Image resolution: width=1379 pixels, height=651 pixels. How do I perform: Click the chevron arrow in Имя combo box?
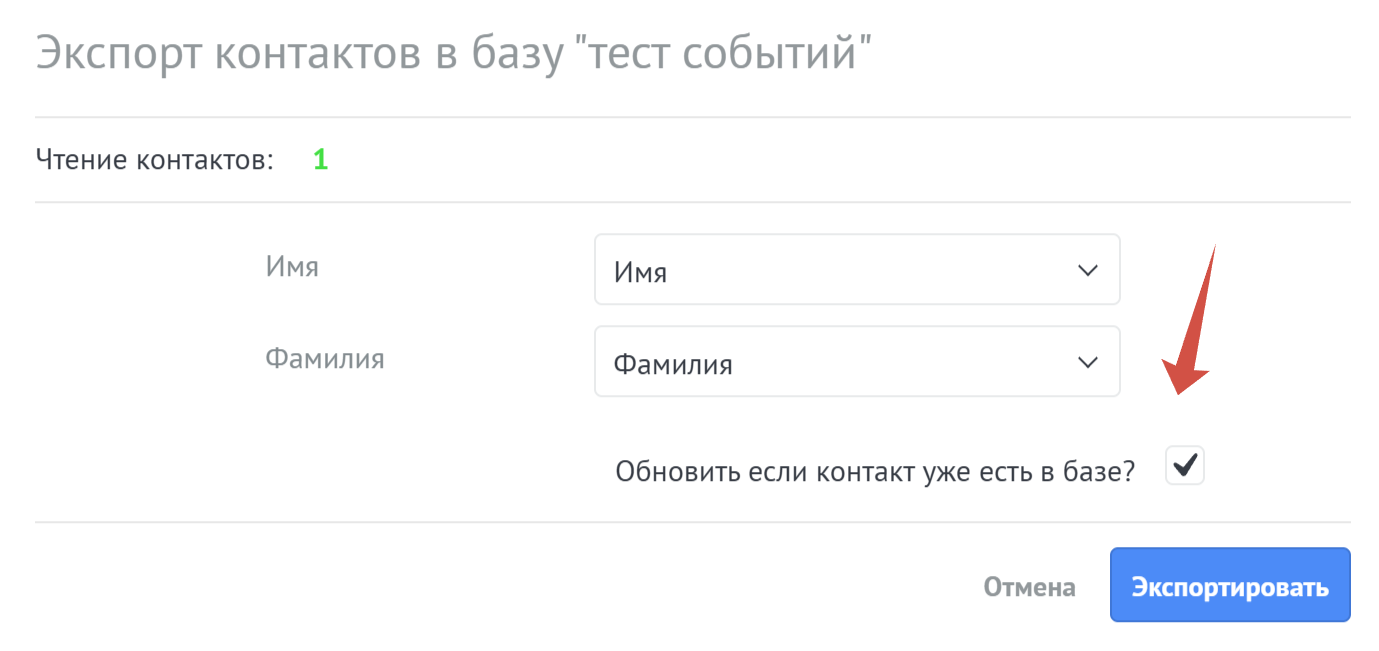1087,271
